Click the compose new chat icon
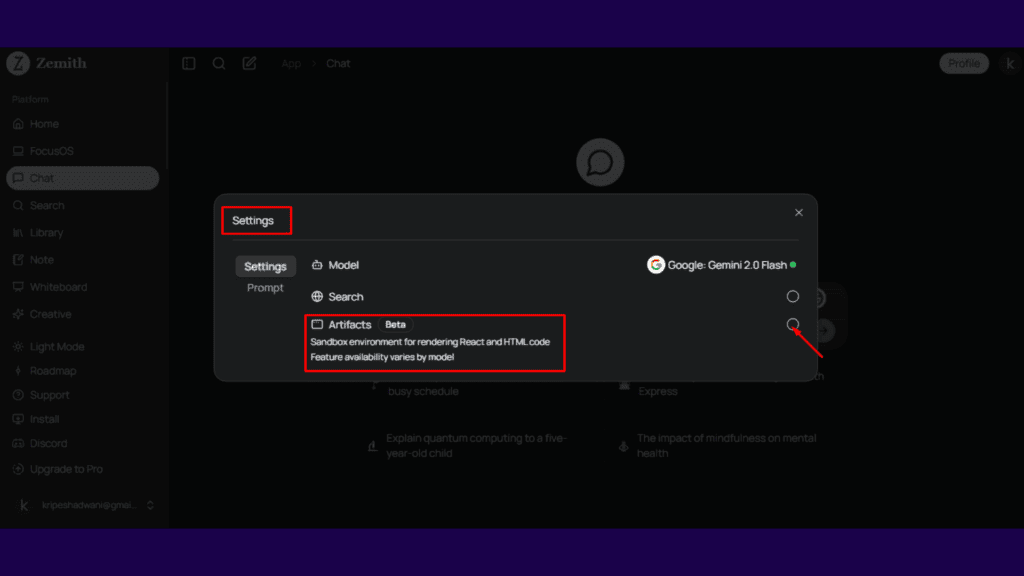The height and width of the screenshot is (576, 1024). click(x=248, y=63)
